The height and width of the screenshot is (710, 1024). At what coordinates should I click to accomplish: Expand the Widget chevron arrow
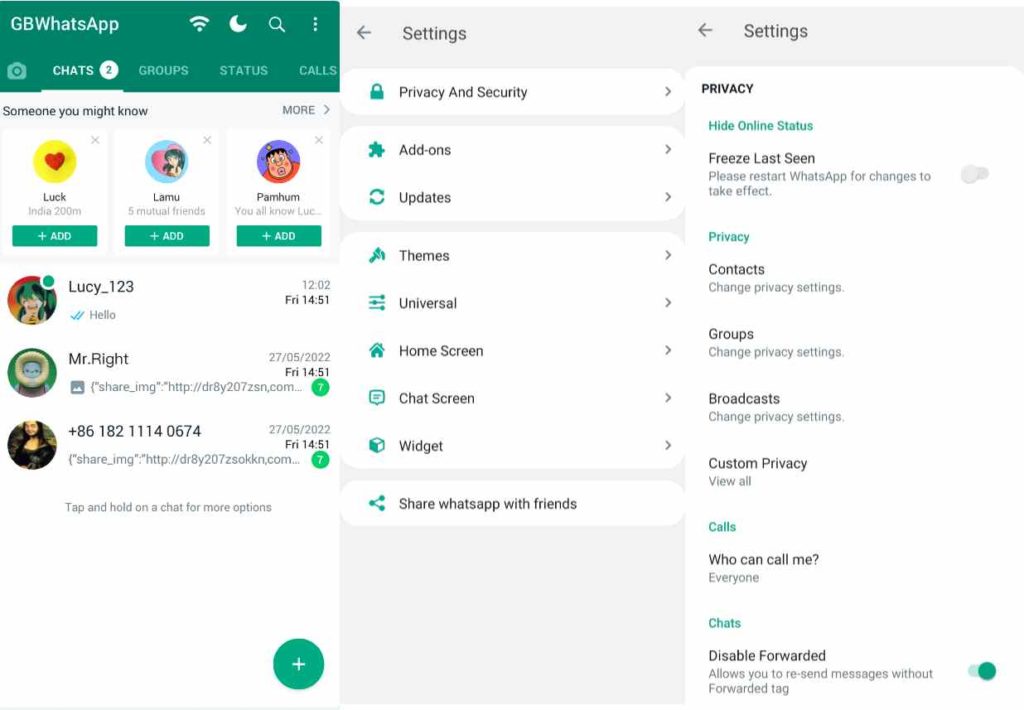667,445
